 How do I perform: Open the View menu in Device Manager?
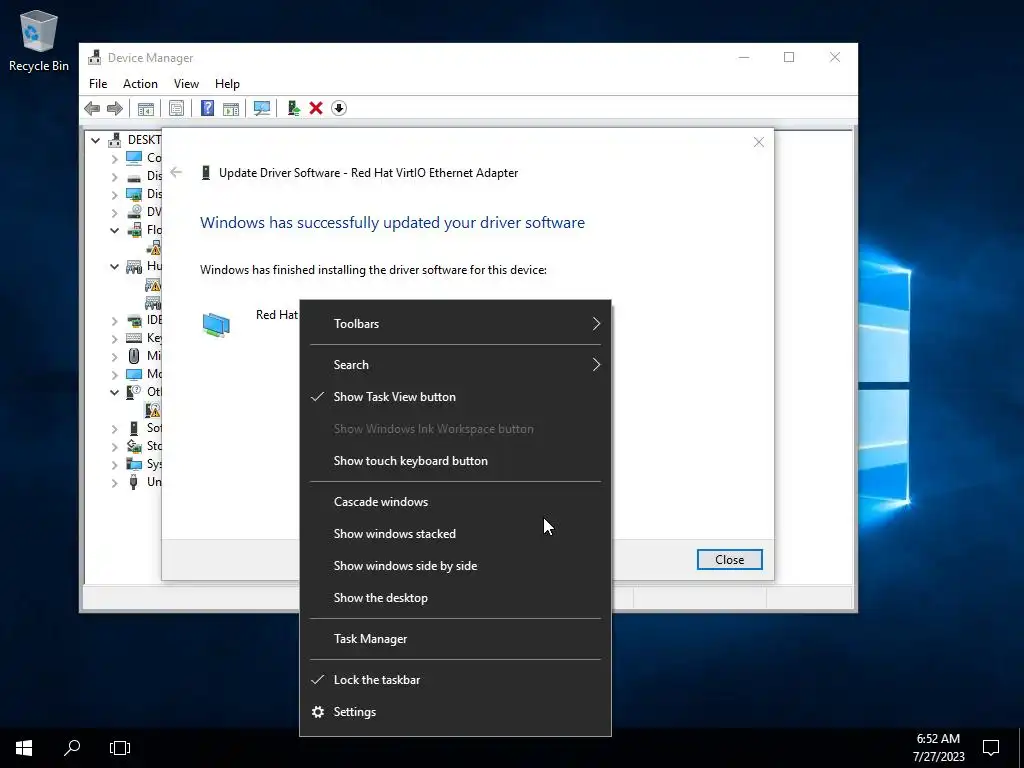[186, 84]
